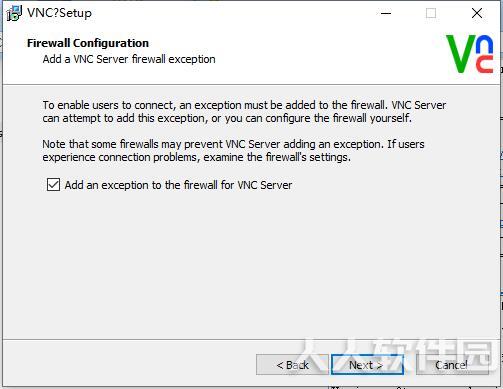503x389 pixels.
Task: Cancel the VNC installation
Action: (x=452, y=365)
